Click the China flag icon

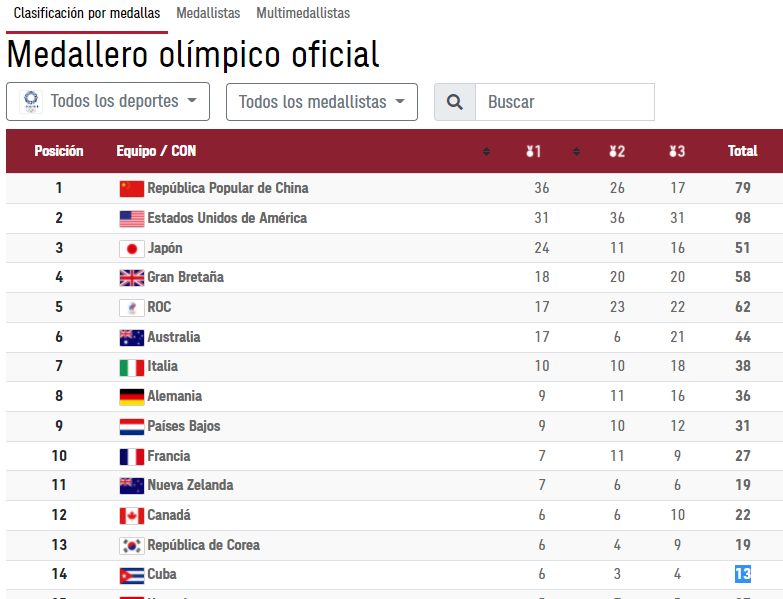132,189
